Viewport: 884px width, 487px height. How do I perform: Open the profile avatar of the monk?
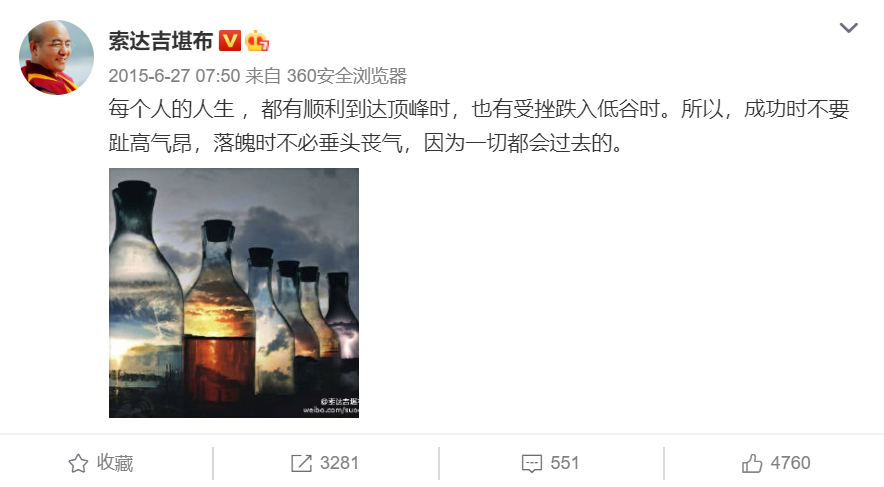click(56, 57)
